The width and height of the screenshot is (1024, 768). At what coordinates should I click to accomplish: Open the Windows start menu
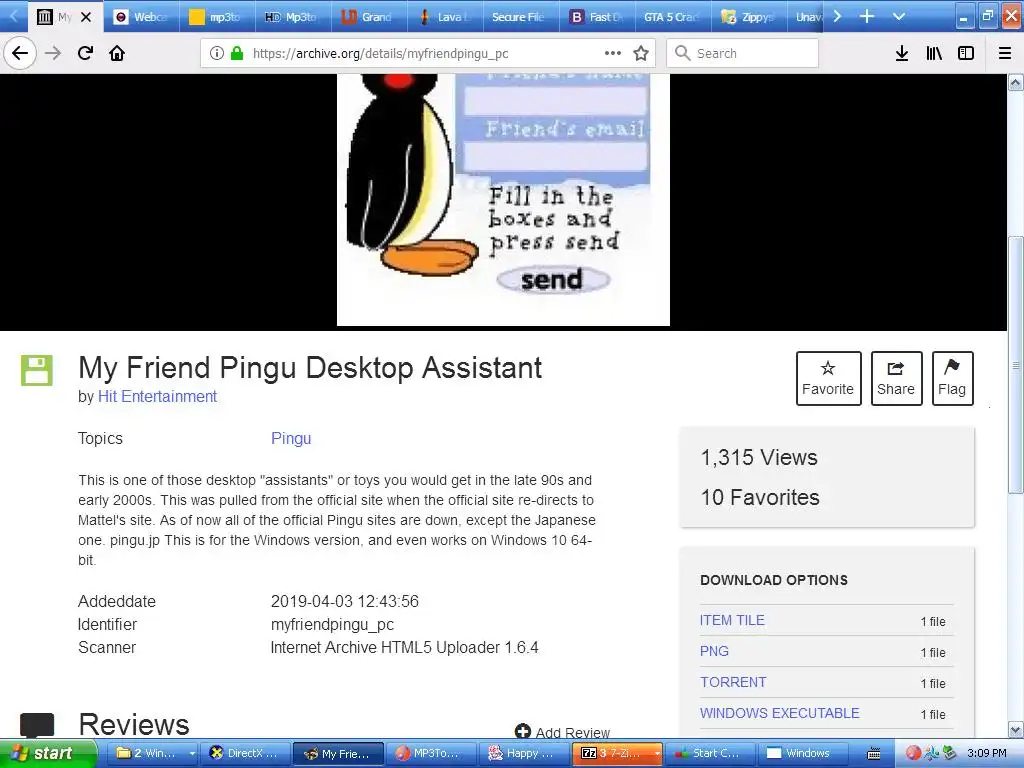point(48,753)
